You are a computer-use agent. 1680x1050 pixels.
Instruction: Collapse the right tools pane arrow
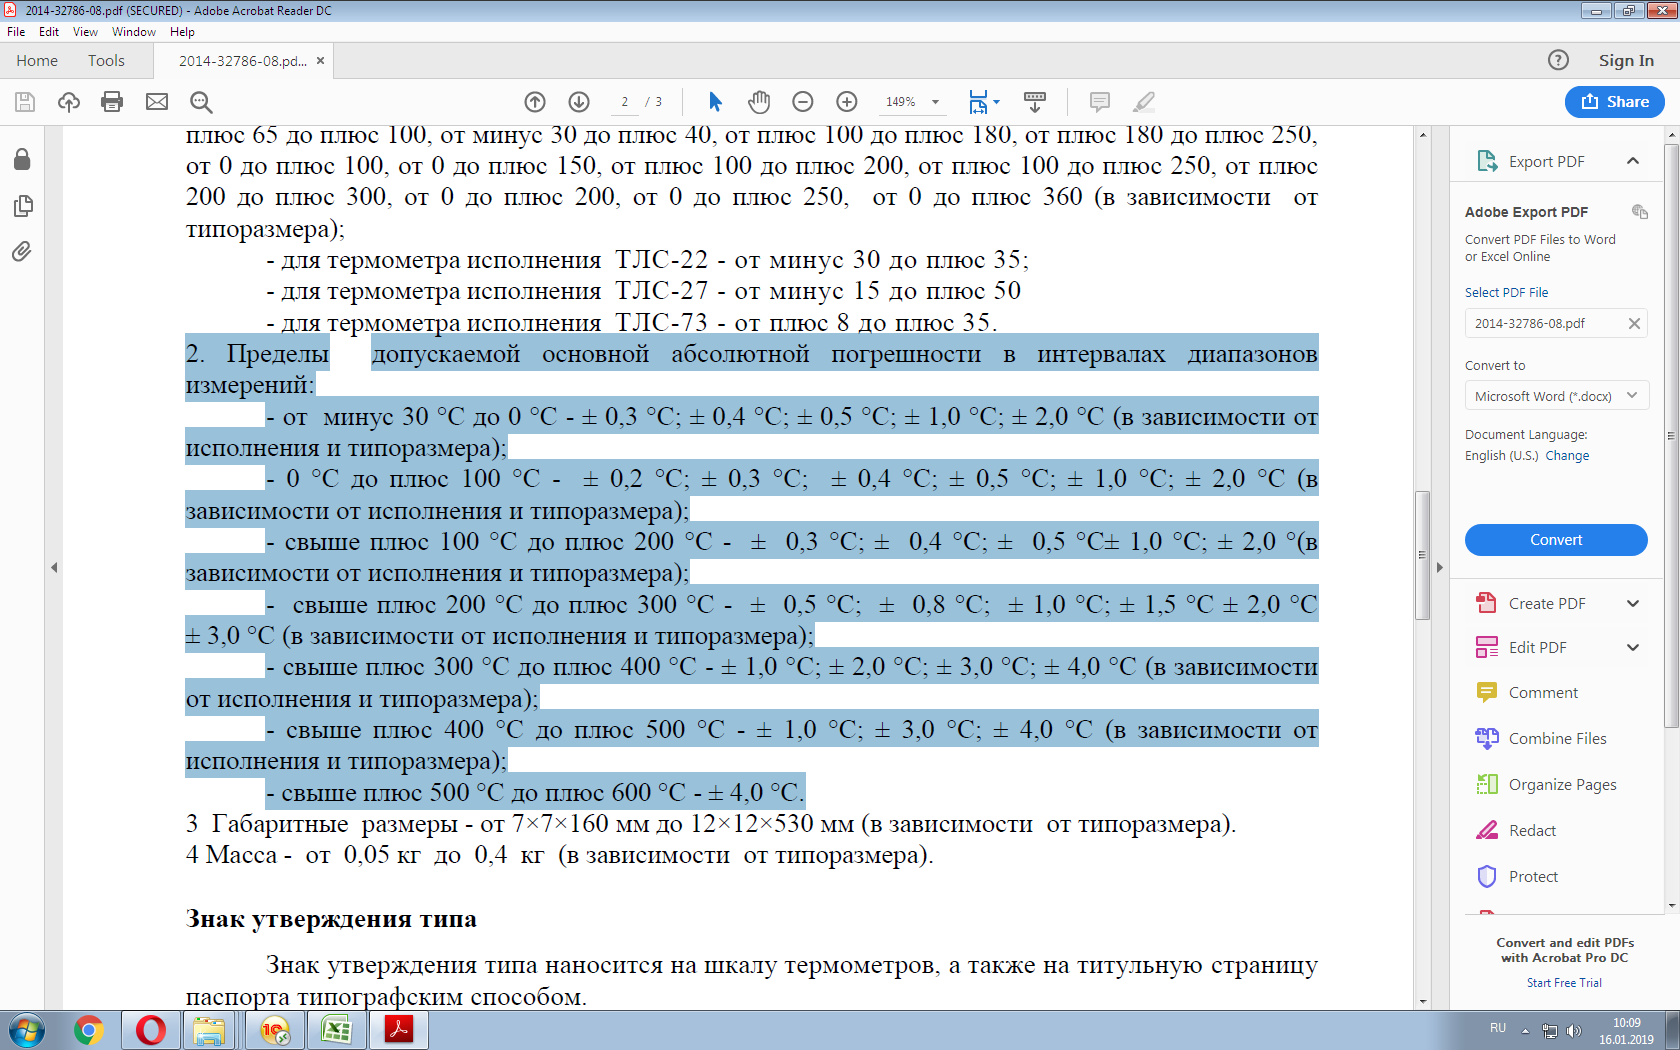click(x=1440, y=568)
